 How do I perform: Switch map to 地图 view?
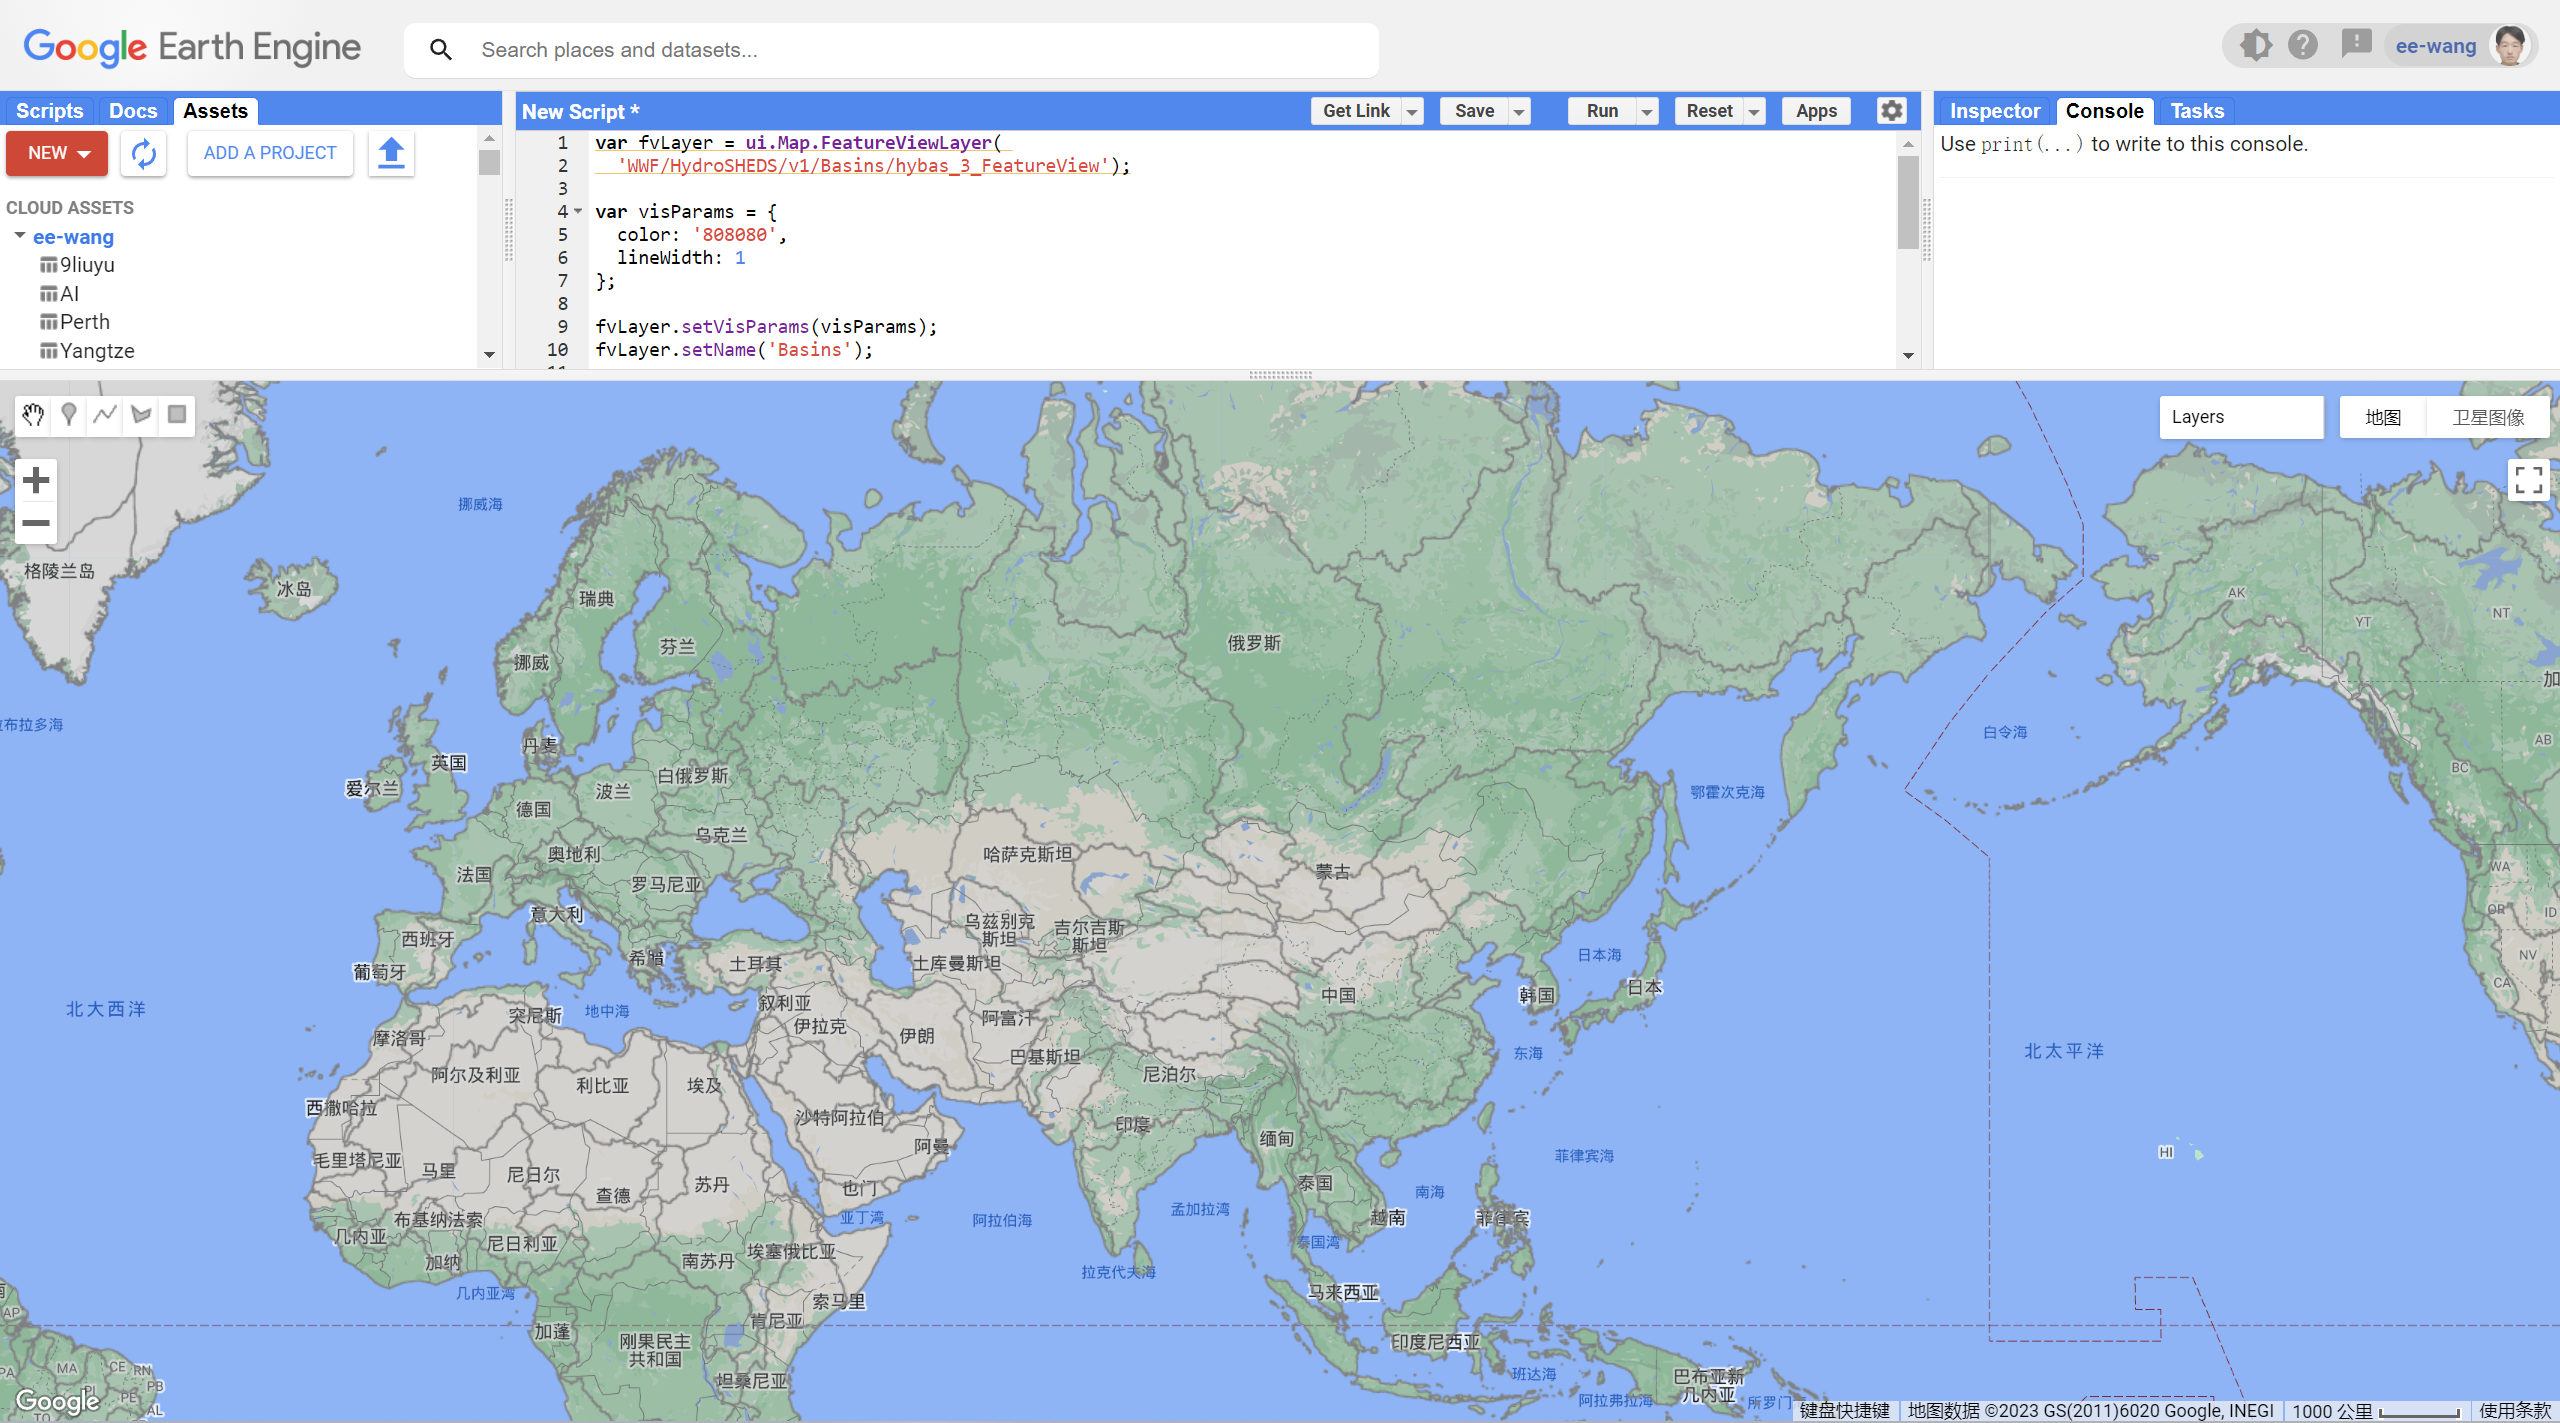(x=2383, y=417)
